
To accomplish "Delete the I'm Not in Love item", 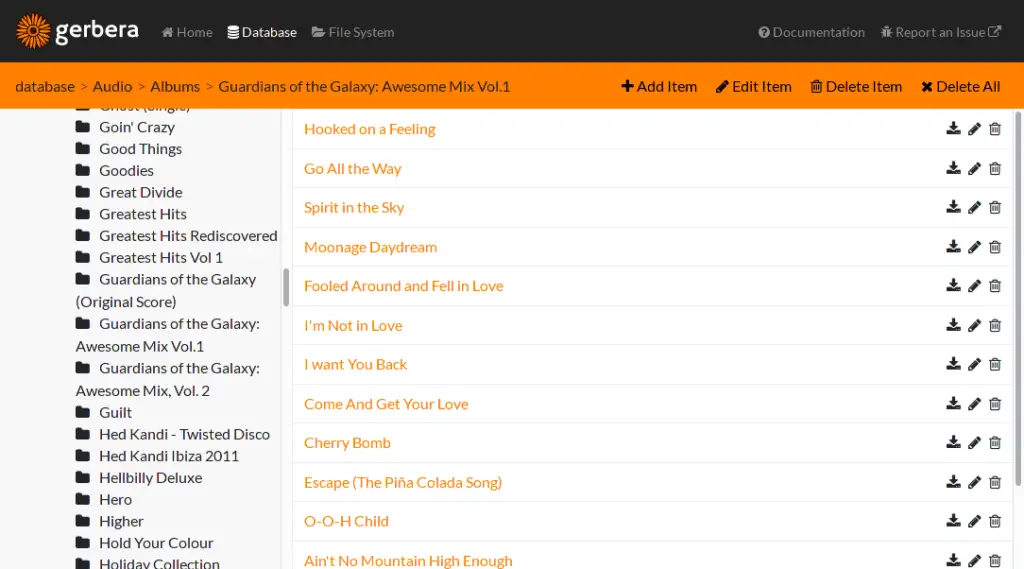I will 995,325.
